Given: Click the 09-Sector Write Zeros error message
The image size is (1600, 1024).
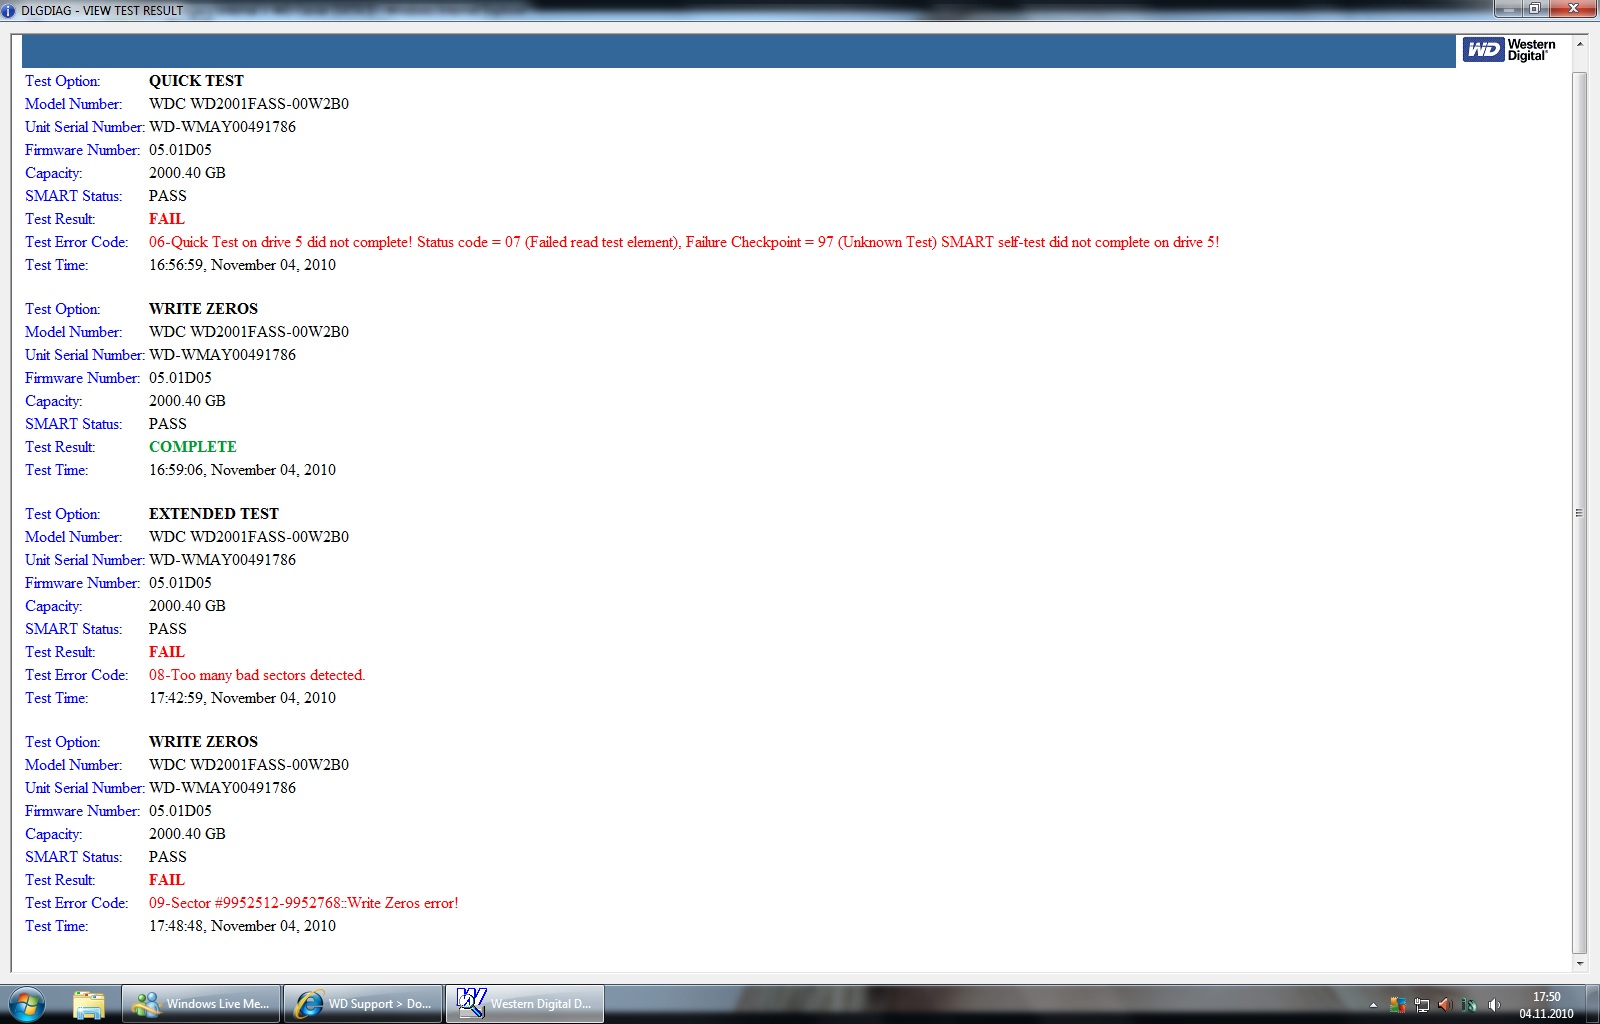Looking at the screenshot, I should (x=304, y=903).
